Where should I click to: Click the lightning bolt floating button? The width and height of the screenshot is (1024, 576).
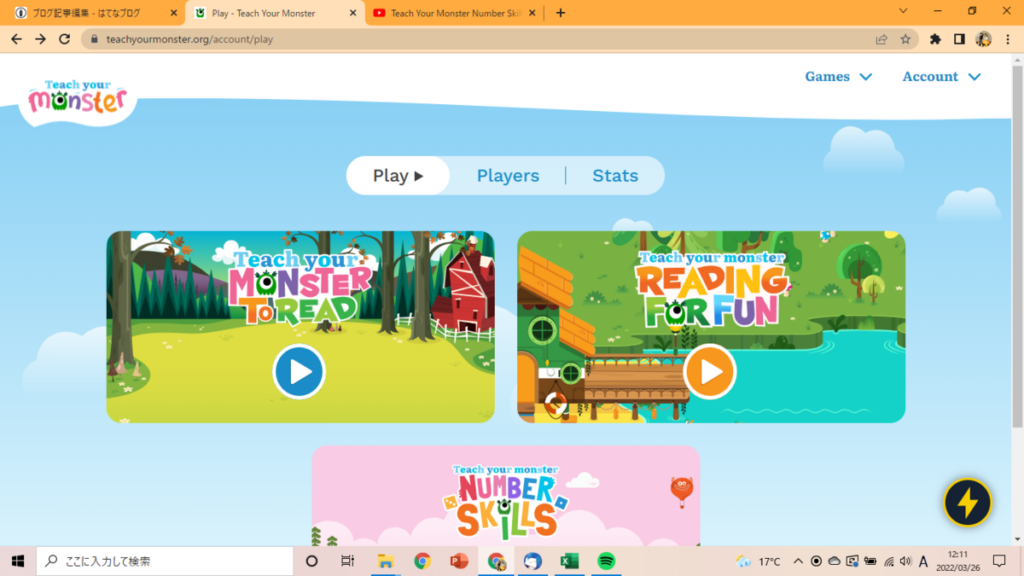click(967, 502)
